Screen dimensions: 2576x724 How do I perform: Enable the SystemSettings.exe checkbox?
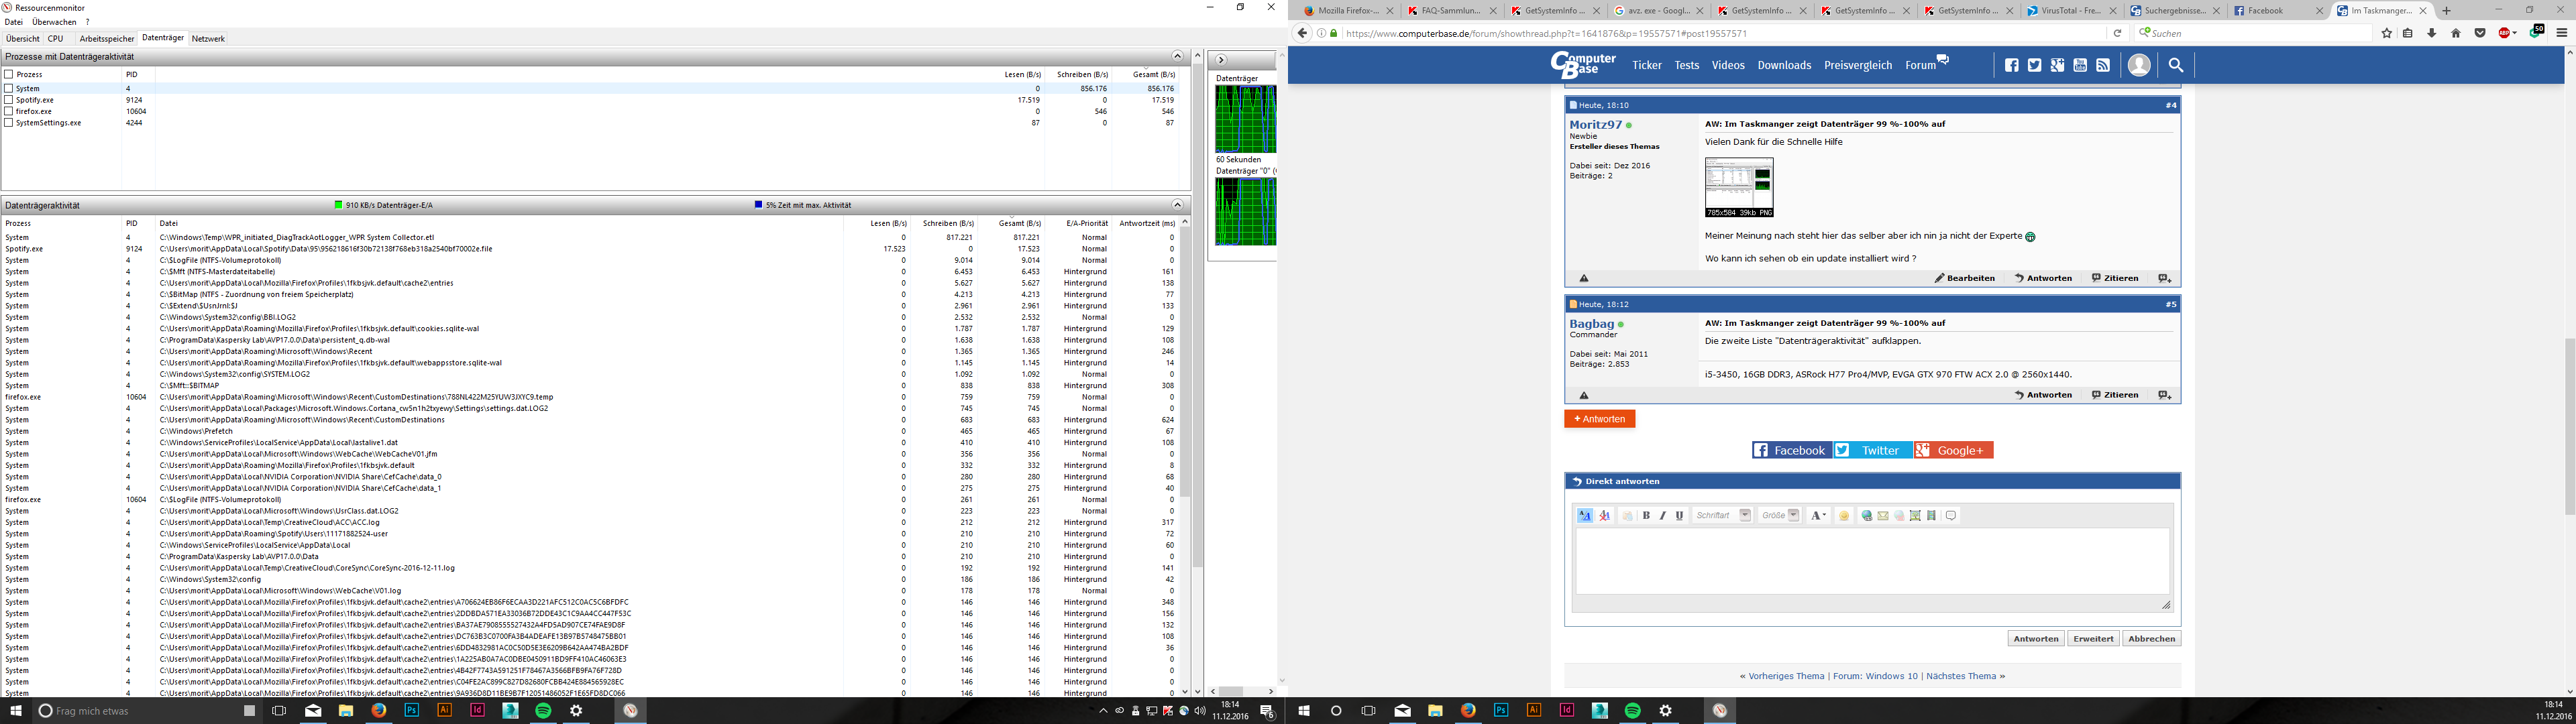pyautogui.click(x=9, y=123)
